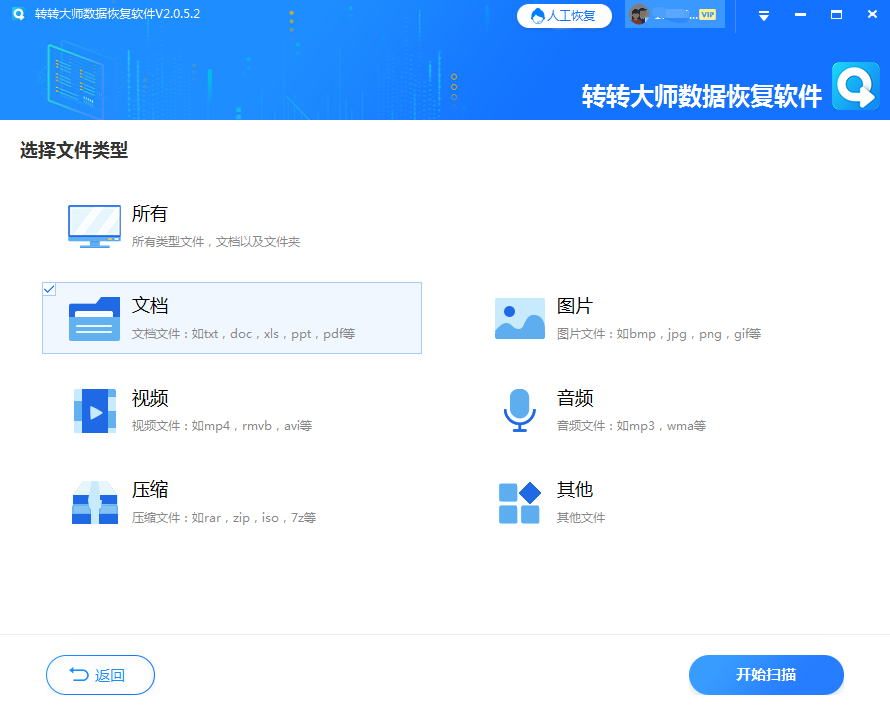Click the 返回 button to go back
This screenshot has width=890, height=715.
click(x=100, y=675)
